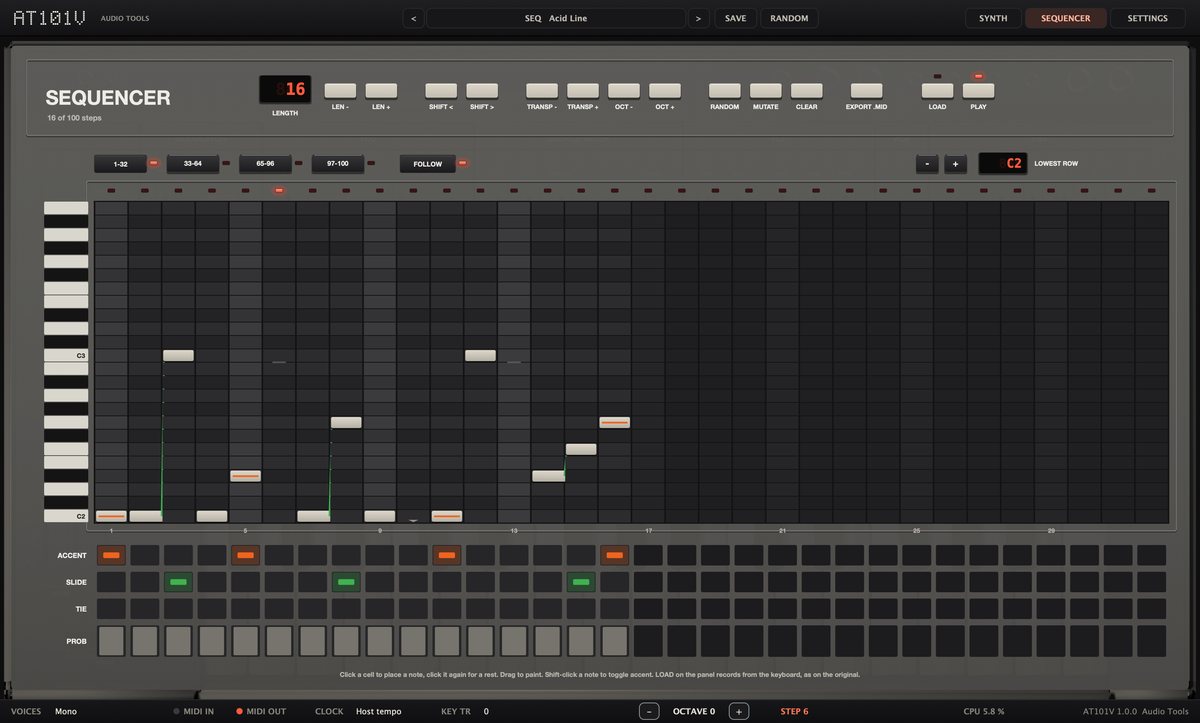Clear the pattern with the CLEAR button
The image size is (1200, 723).
pos(807,91)
